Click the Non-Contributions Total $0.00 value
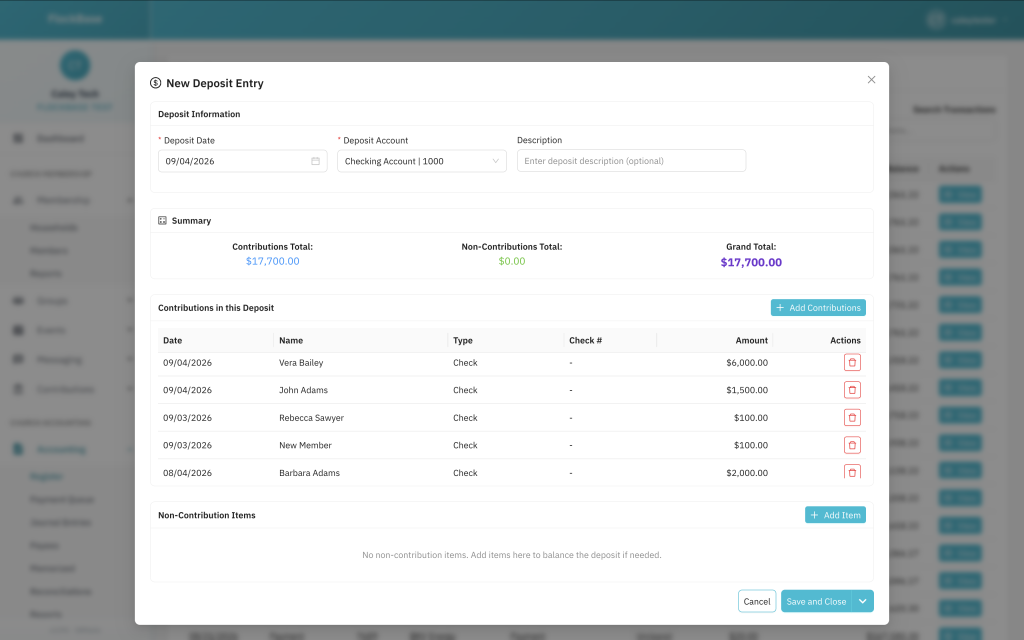 point(512,261)
